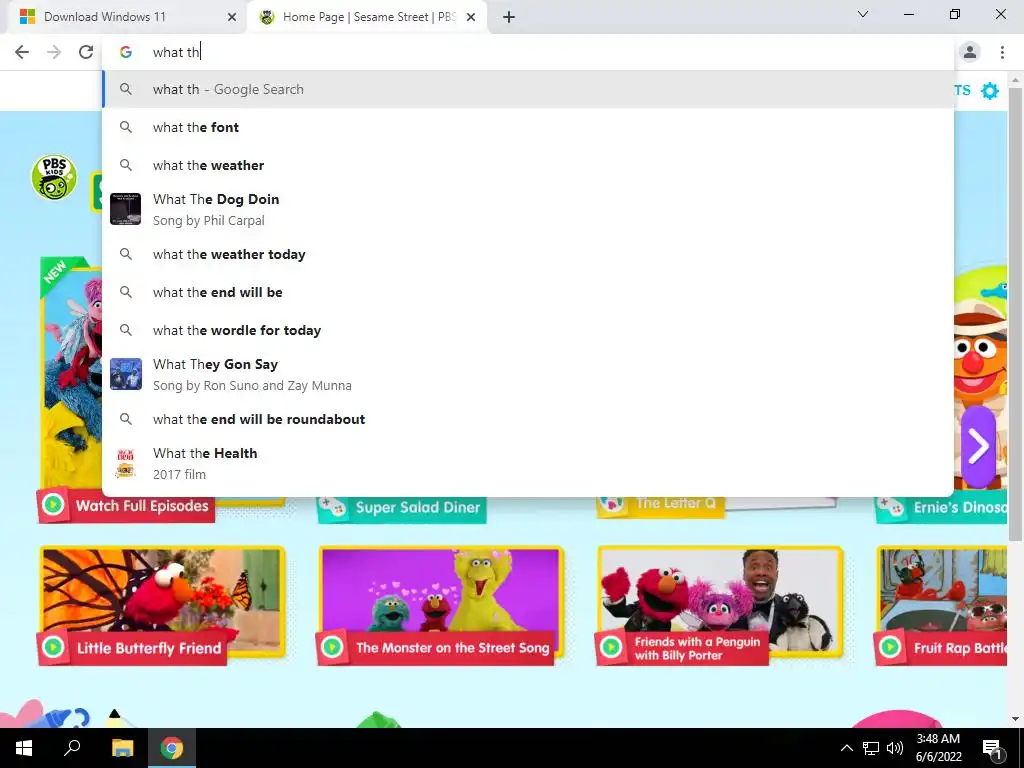Click the page vertical scrollbar thumb
This screenshot has width=1024, height=768.
tap(1016, 313)
